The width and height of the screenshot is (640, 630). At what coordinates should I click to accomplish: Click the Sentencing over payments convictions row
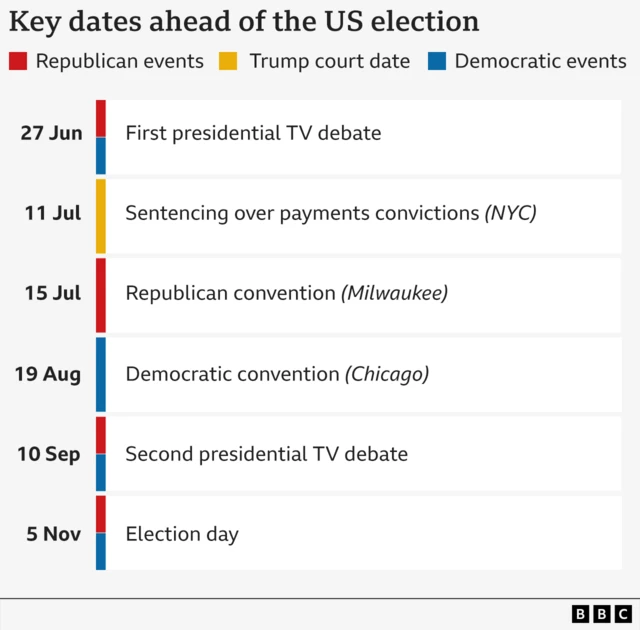click(x=363, y=213)
